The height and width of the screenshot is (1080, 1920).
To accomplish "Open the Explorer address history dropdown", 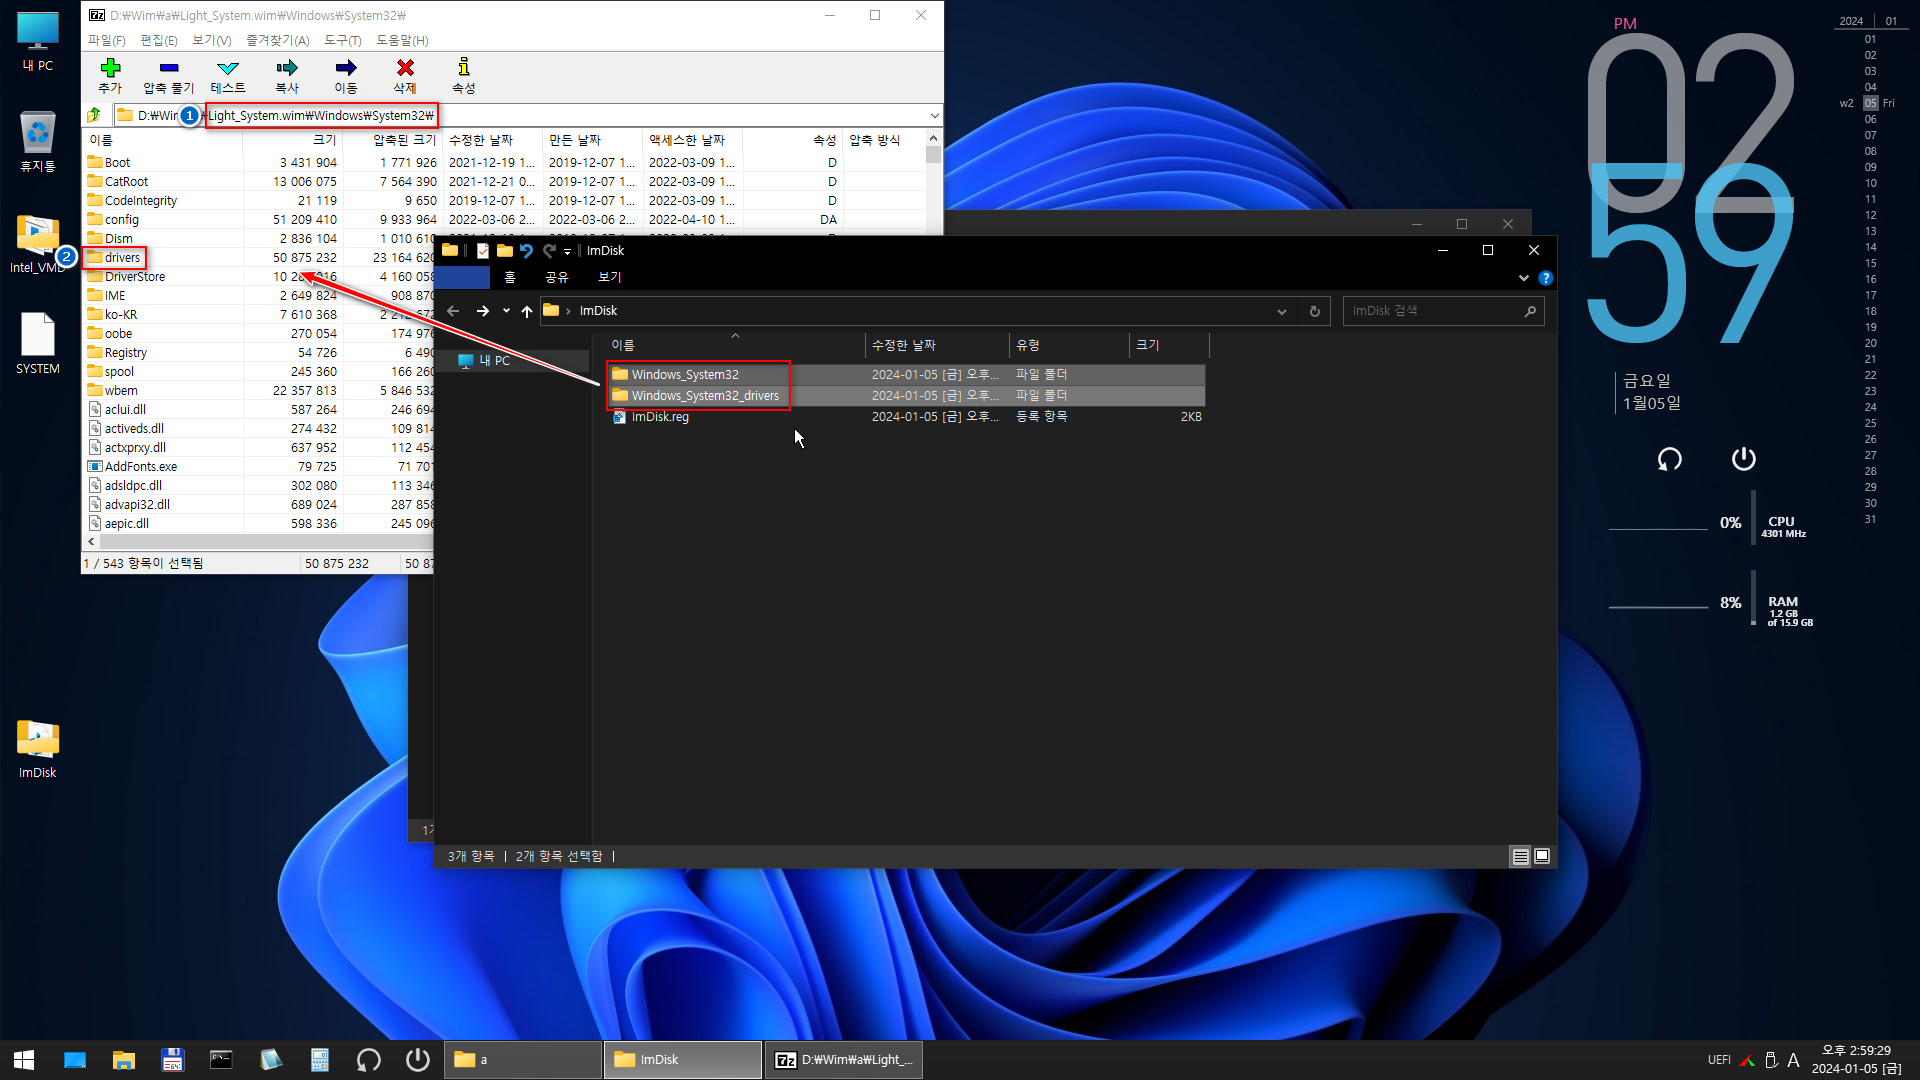I will point(1282,311).
